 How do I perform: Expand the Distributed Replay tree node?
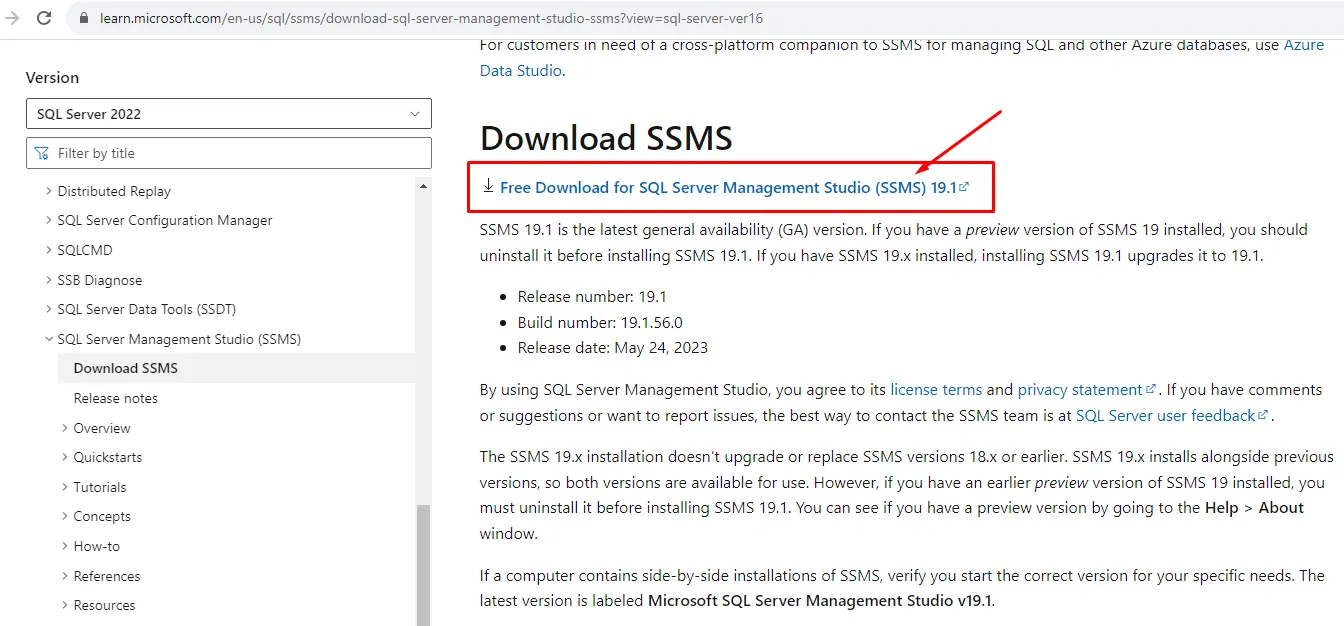click(49, 191)
